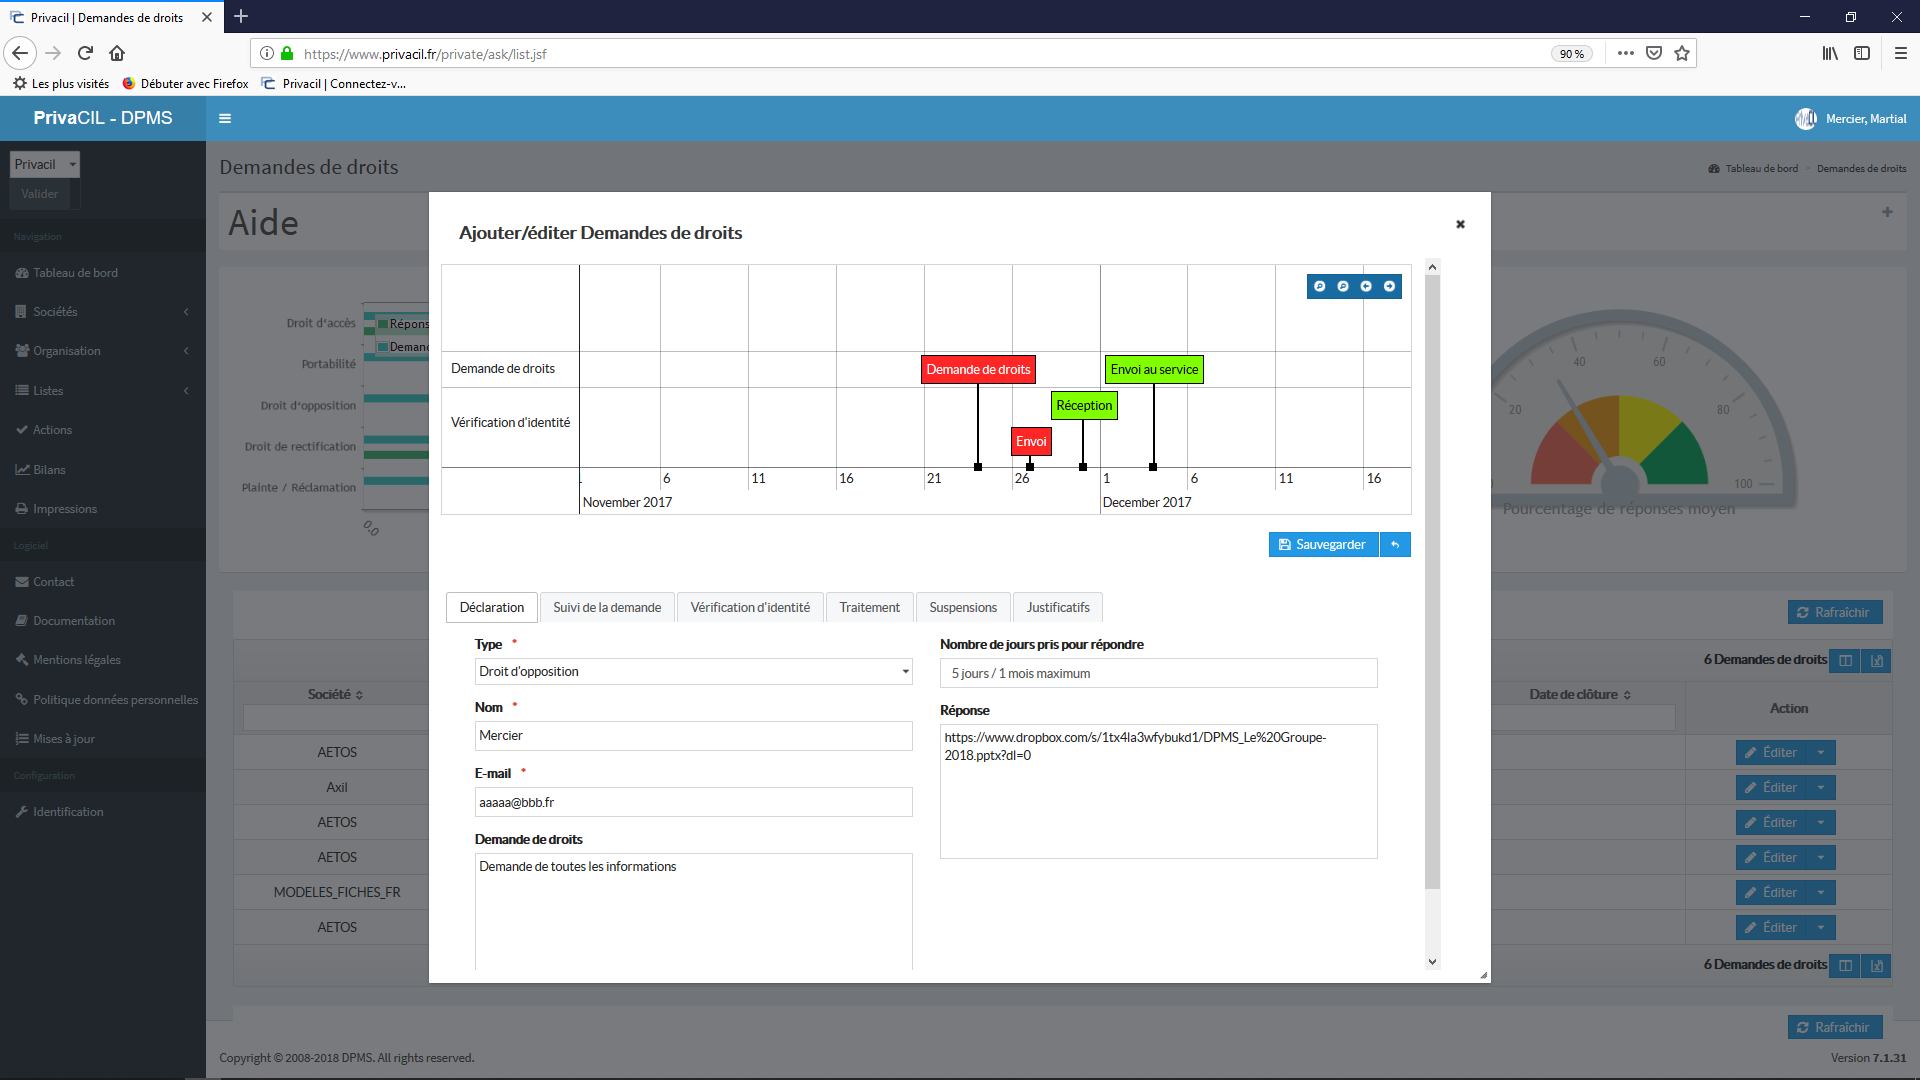Click the close modal 'x' button
Screen dimensions: 1920x1080
[x=1461, y=224]
